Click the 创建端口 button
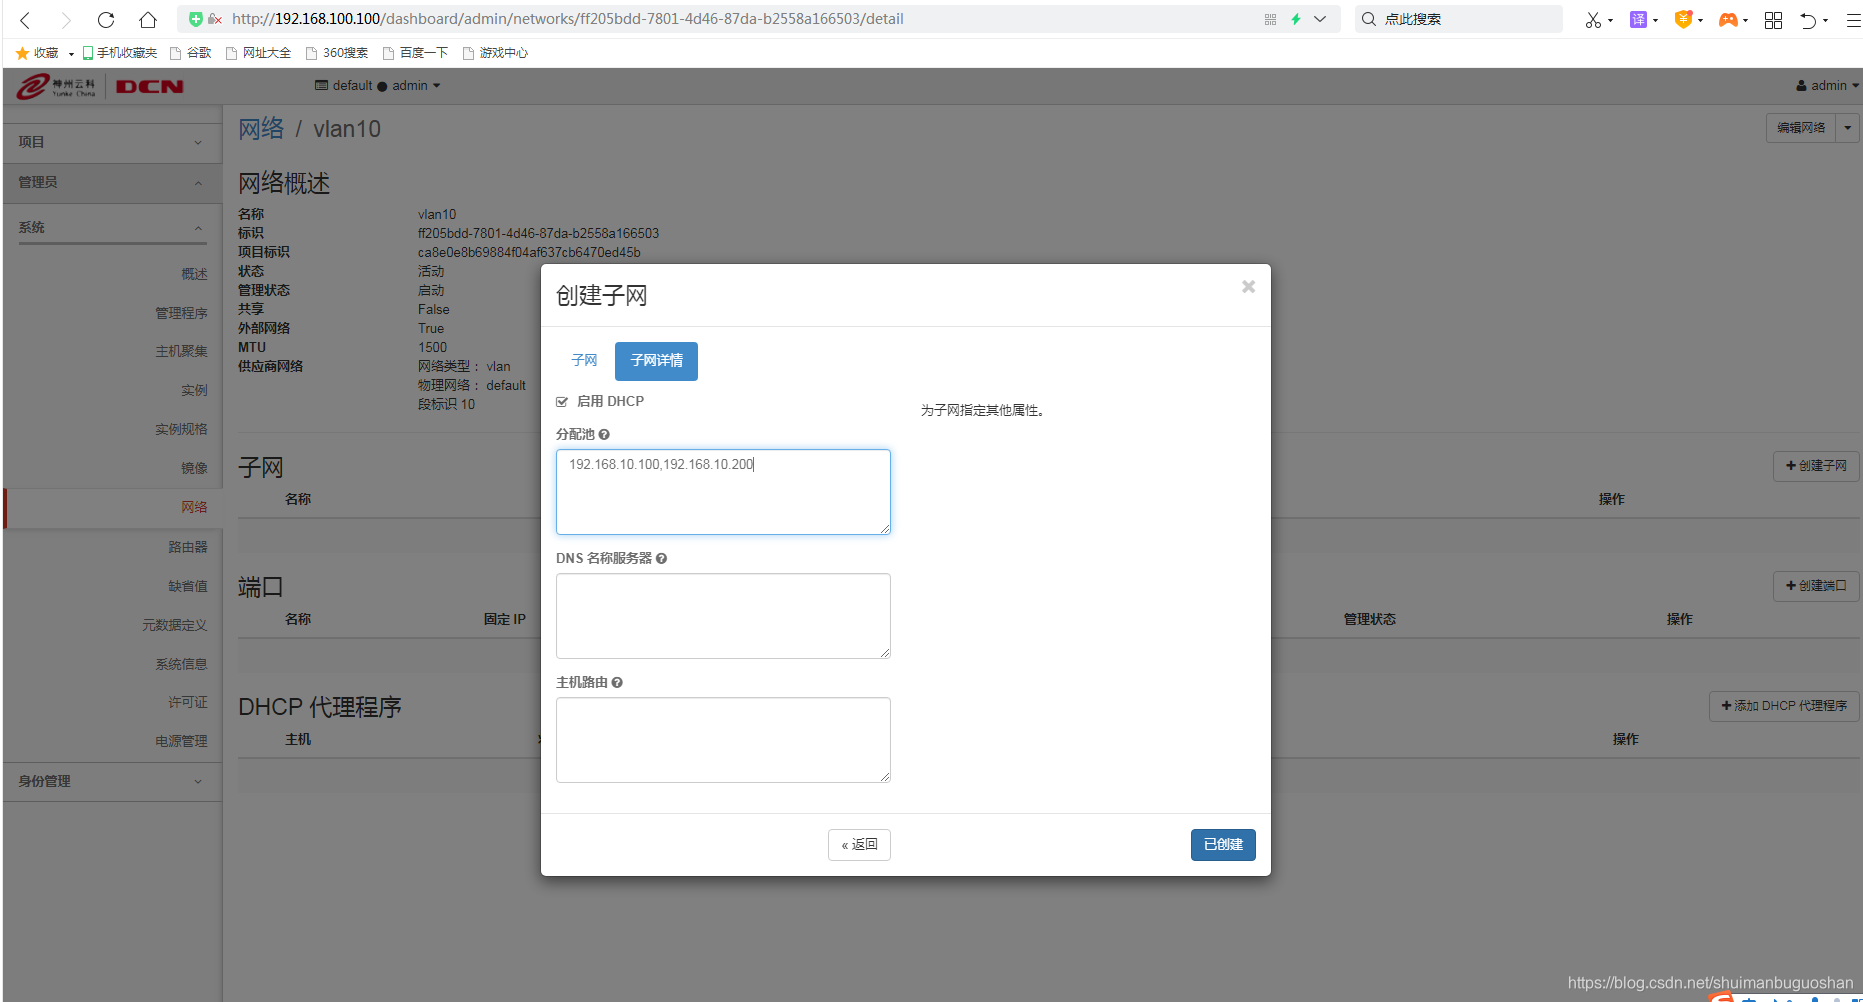The image size is (1863, 1002). pyautogui.click(x=1816, y=586)
